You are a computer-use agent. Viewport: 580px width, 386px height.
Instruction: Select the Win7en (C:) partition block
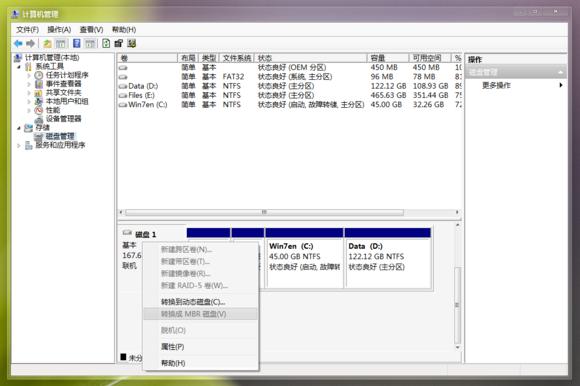click(x=304, y=258)
